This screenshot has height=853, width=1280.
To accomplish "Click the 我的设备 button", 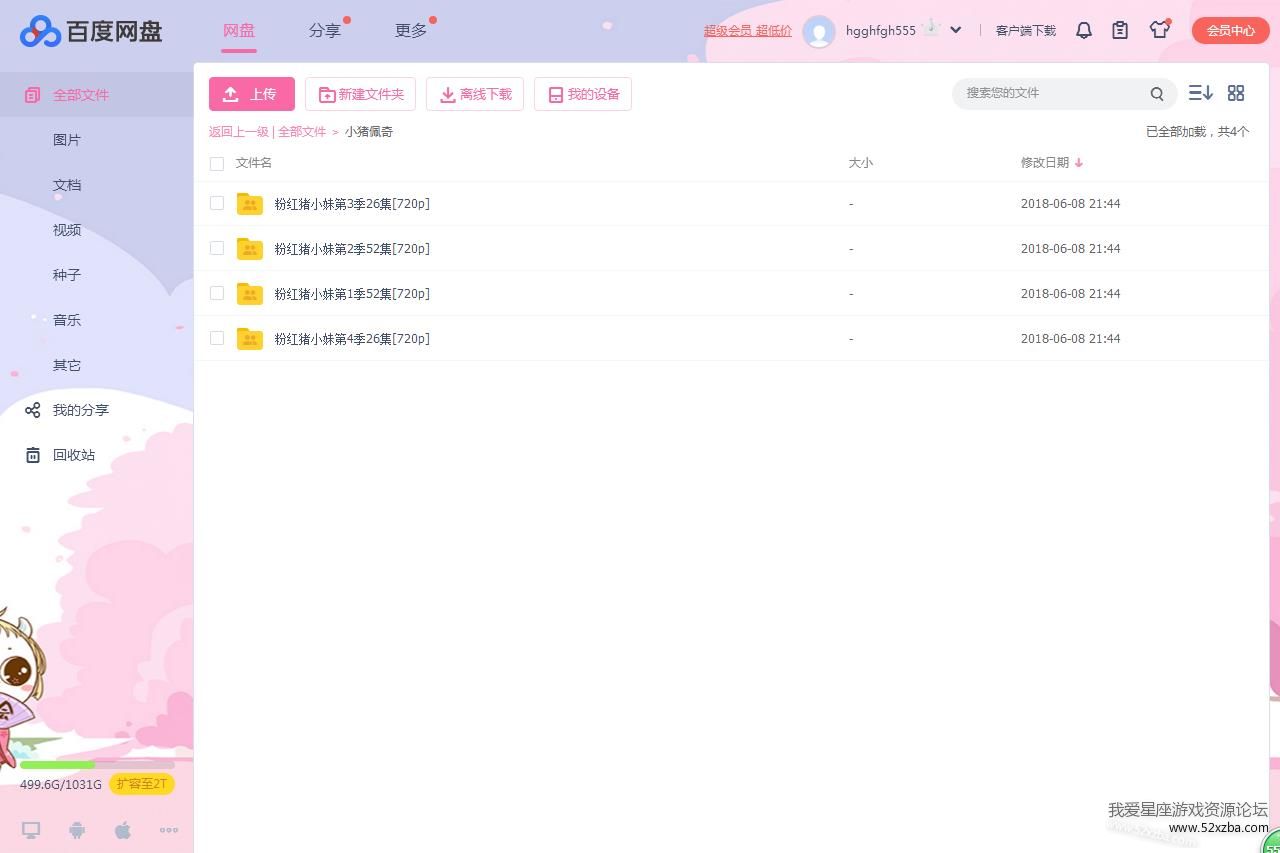I will click(x=583, y=94).
